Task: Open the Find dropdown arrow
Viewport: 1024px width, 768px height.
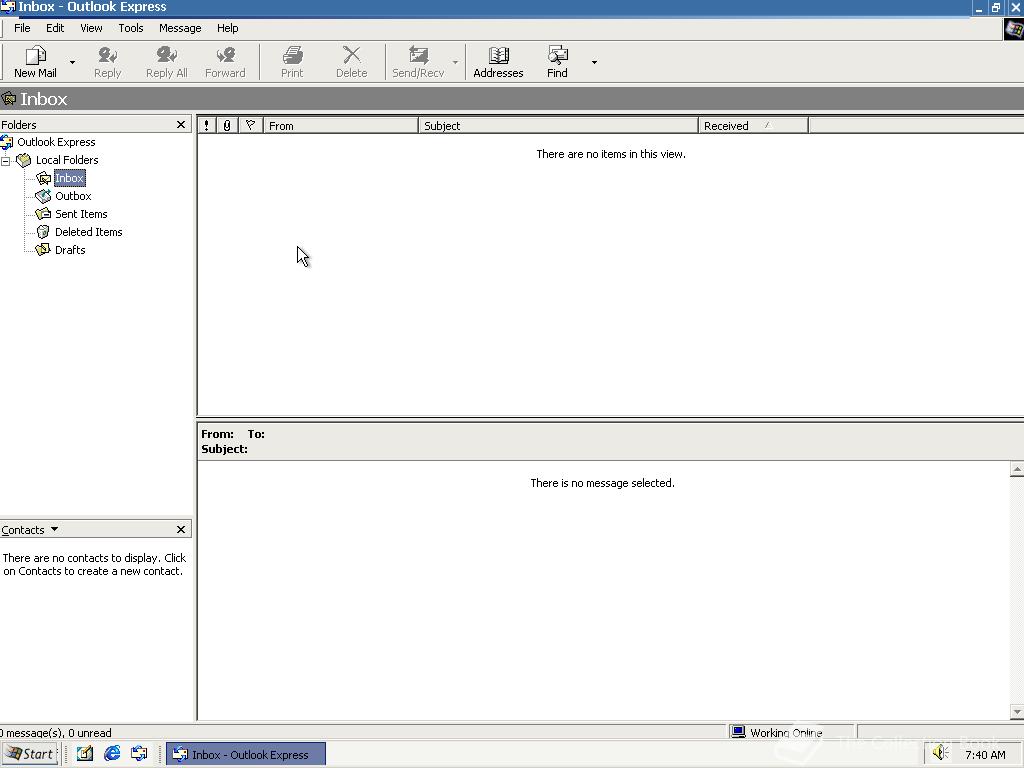Action: click(594, 63)
